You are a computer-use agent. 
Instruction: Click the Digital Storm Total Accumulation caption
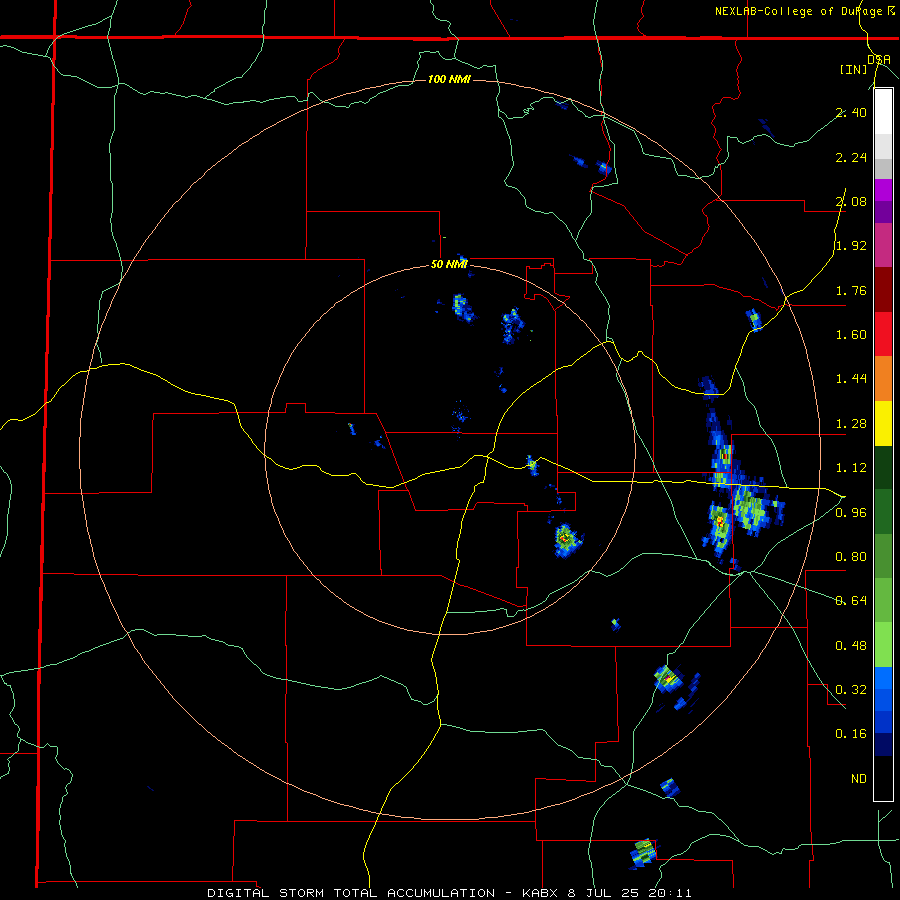coord(449,893)
